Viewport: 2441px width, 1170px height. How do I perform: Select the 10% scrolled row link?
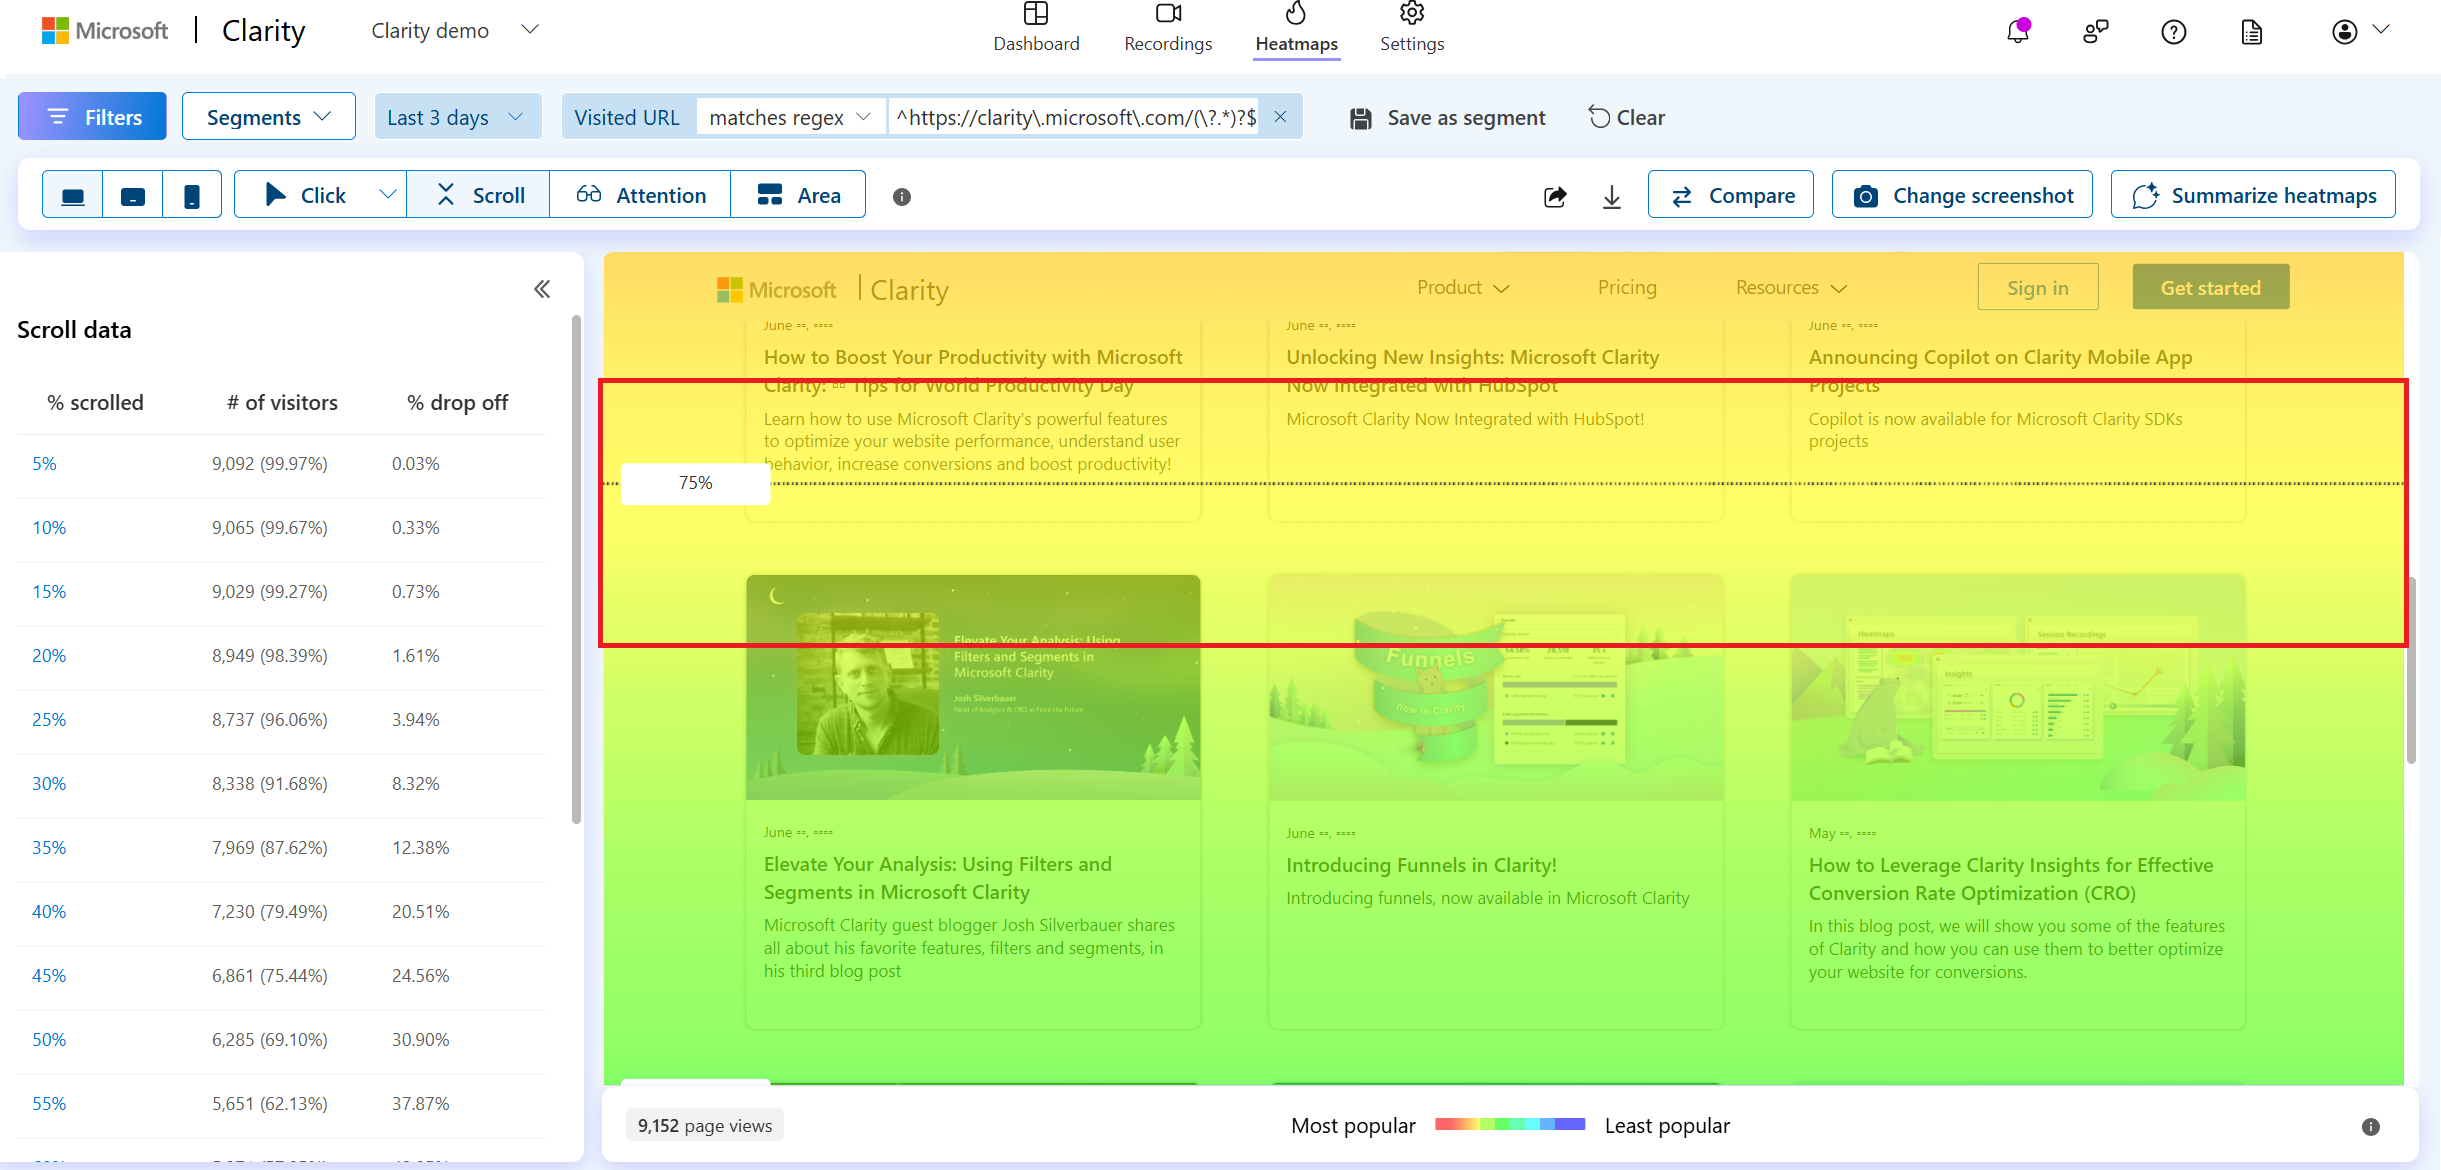pos(49,528)
